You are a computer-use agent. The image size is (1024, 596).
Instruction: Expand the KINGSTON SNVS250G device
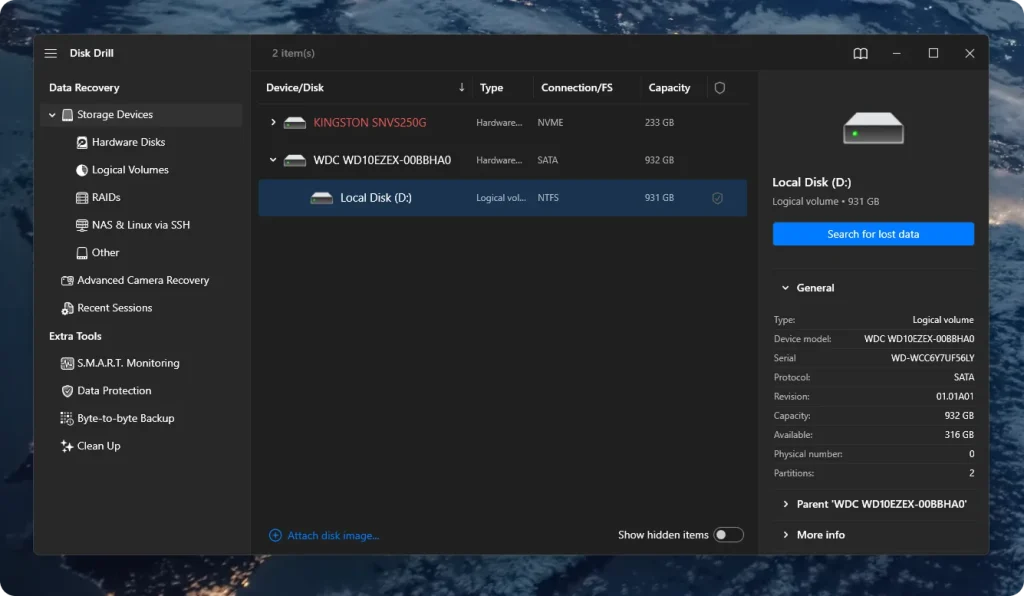[273, 122]
